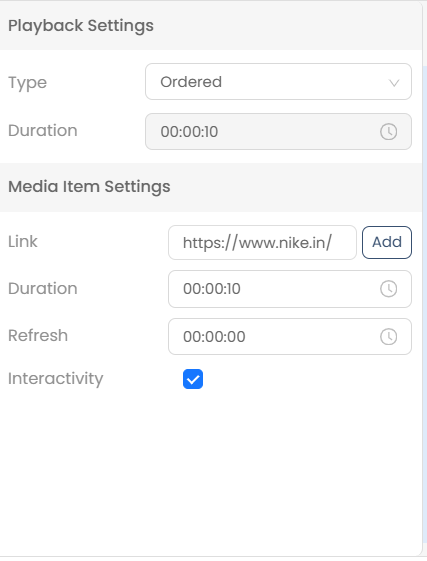
Task: Click Duration label under Playback Settings
Action: coord(43,131)
